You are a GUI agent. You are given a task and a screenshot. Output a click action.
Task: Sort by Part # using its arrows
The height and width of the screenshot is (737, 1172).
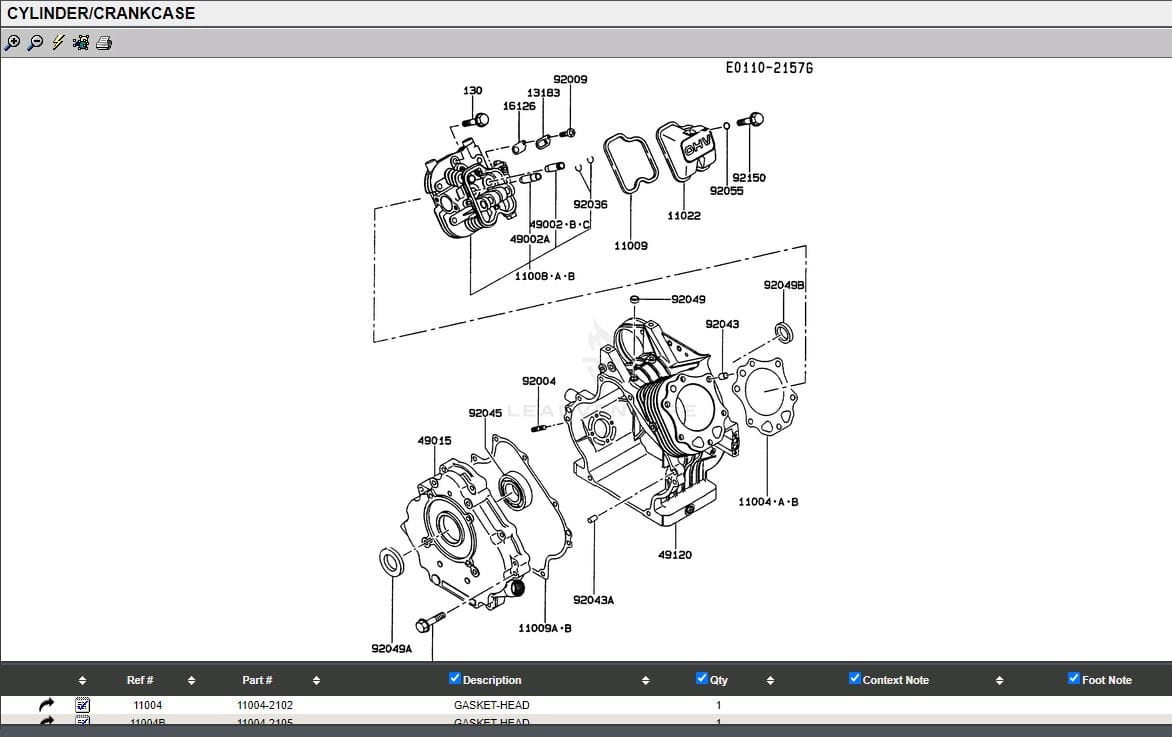316,681
